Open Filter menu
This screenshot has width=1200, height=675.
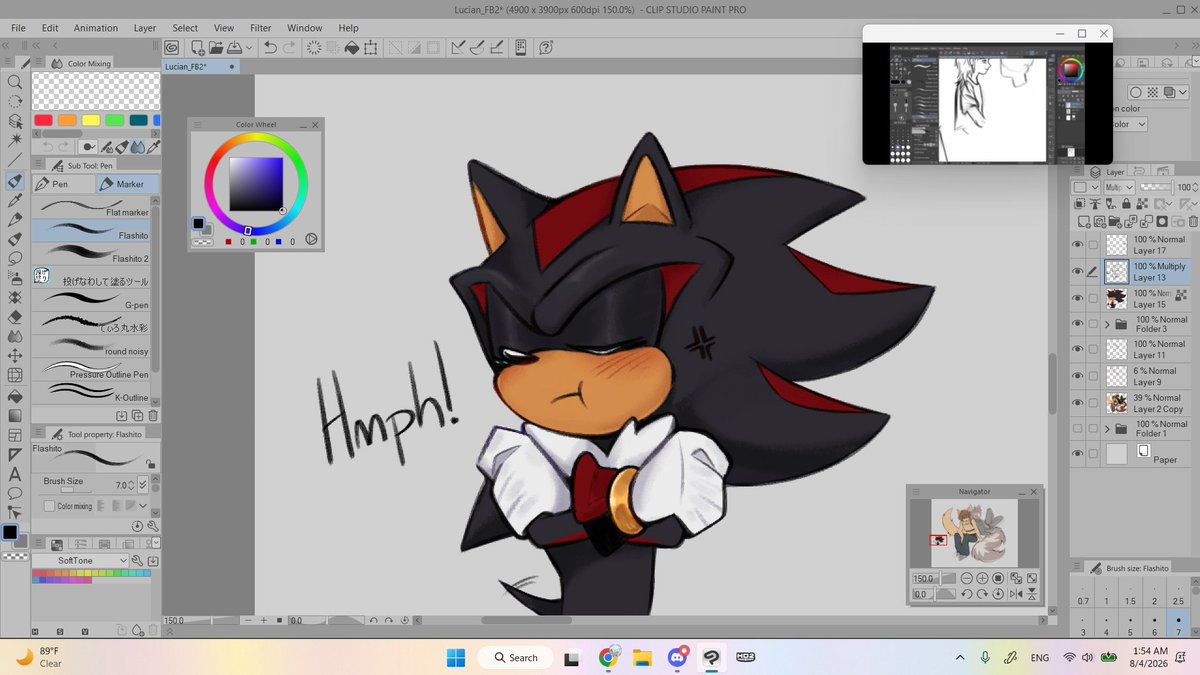[261, 28]
